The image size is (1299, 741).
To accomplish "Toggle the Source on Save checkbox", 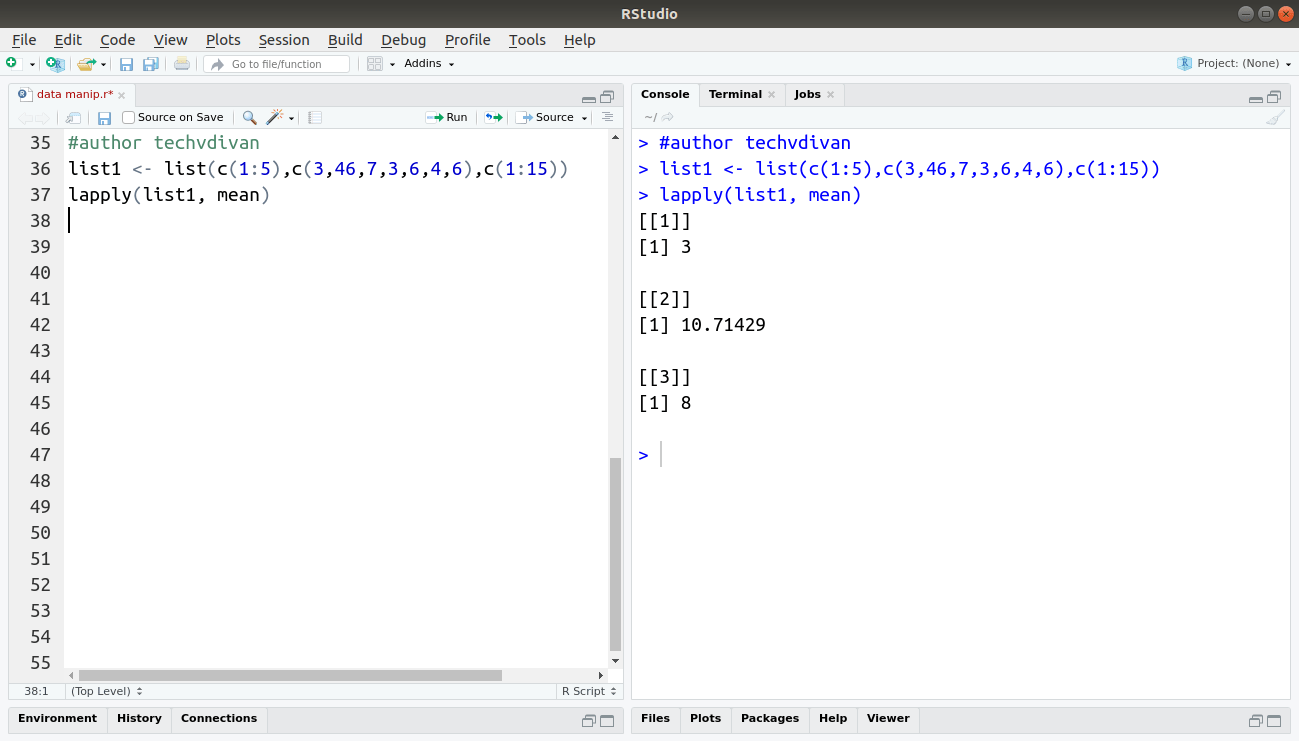I will point(128,117).
